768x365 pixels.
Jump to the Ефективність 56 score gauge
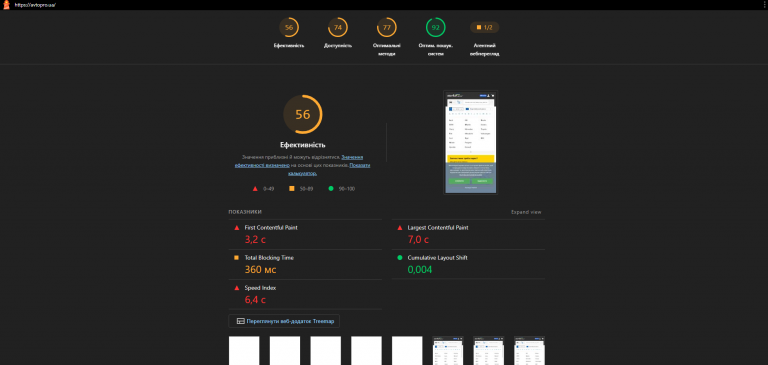[x=289, y=27]
